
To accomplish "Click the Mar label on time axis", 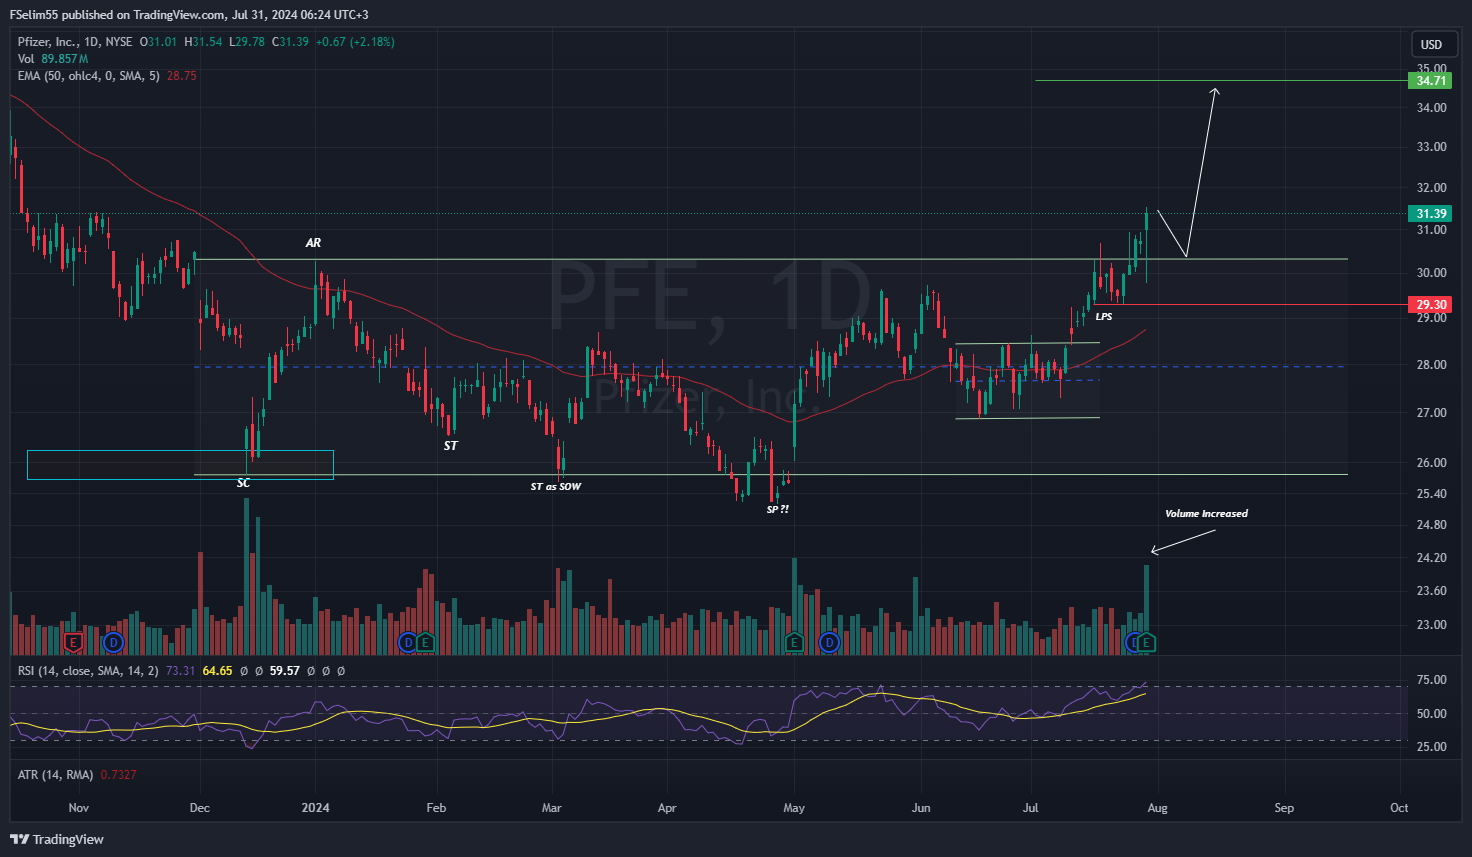I will (551, 808).
